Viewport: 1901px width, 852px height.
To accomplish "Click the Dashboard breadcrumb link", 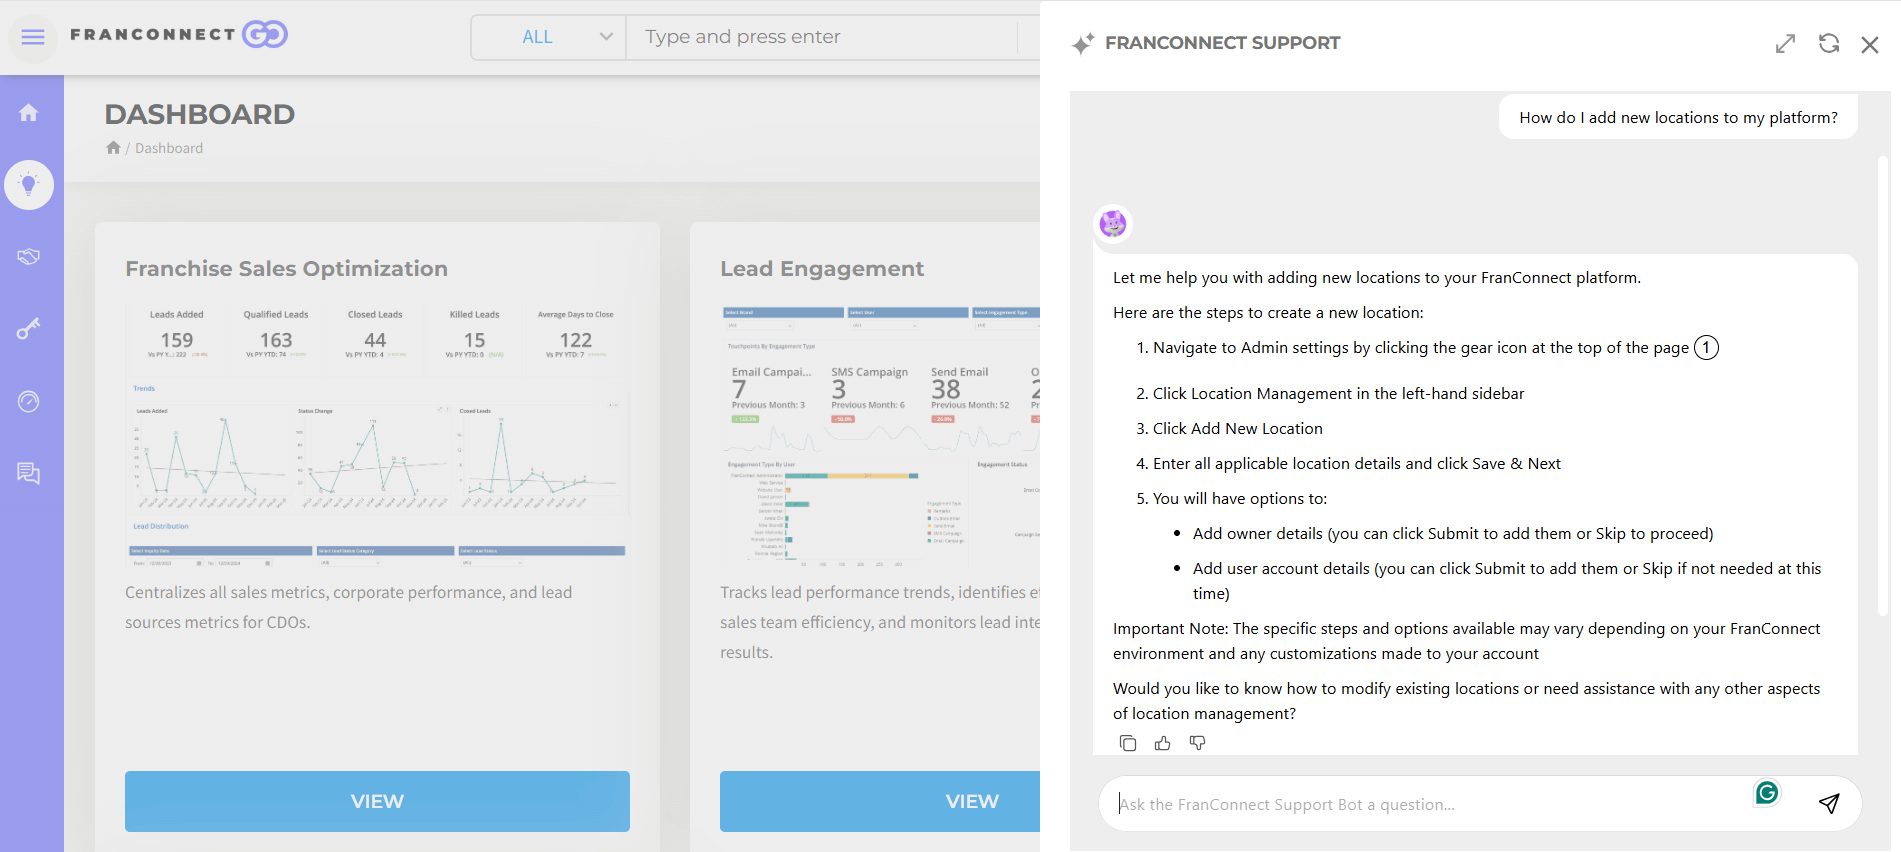I will (169, 148).
